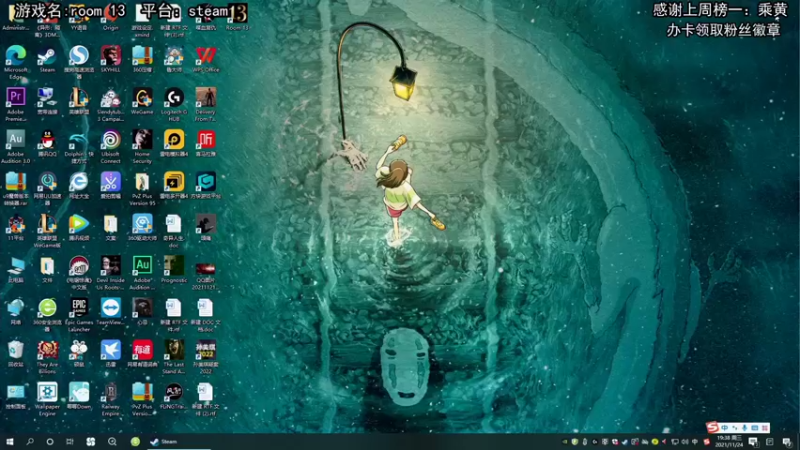Open taskbar search magnifier
Screen dimensions: 800x450
tap(30, 442)
